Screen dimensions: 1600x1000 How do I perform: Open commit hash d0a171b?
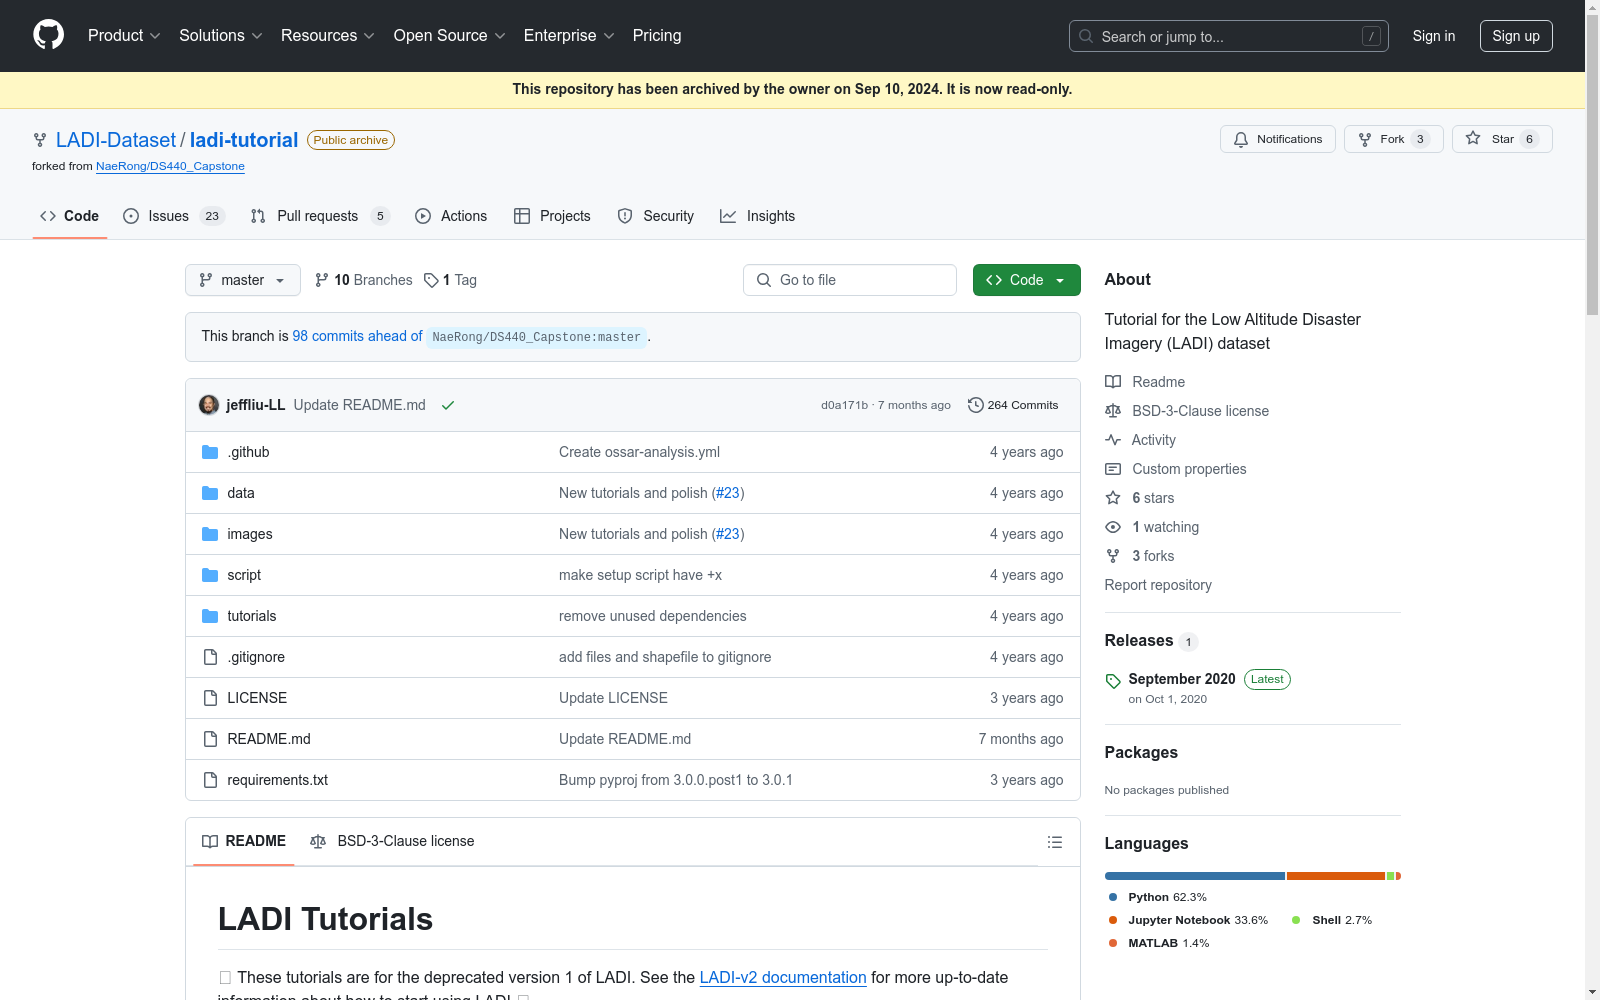point(844,405)
